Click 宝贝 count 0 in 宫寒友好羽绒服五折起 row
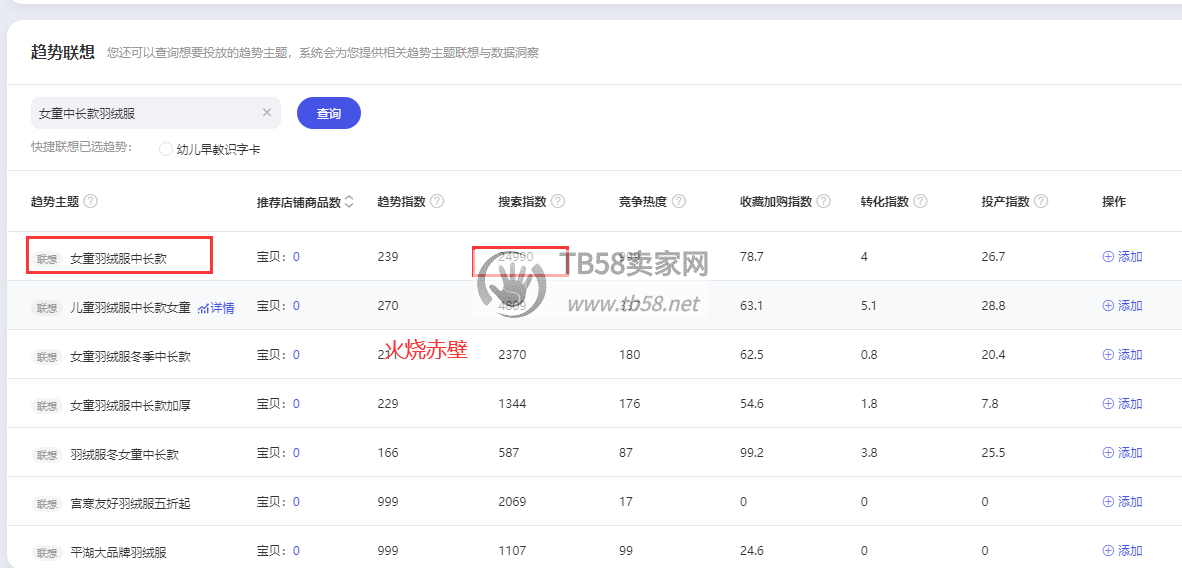 296,502
